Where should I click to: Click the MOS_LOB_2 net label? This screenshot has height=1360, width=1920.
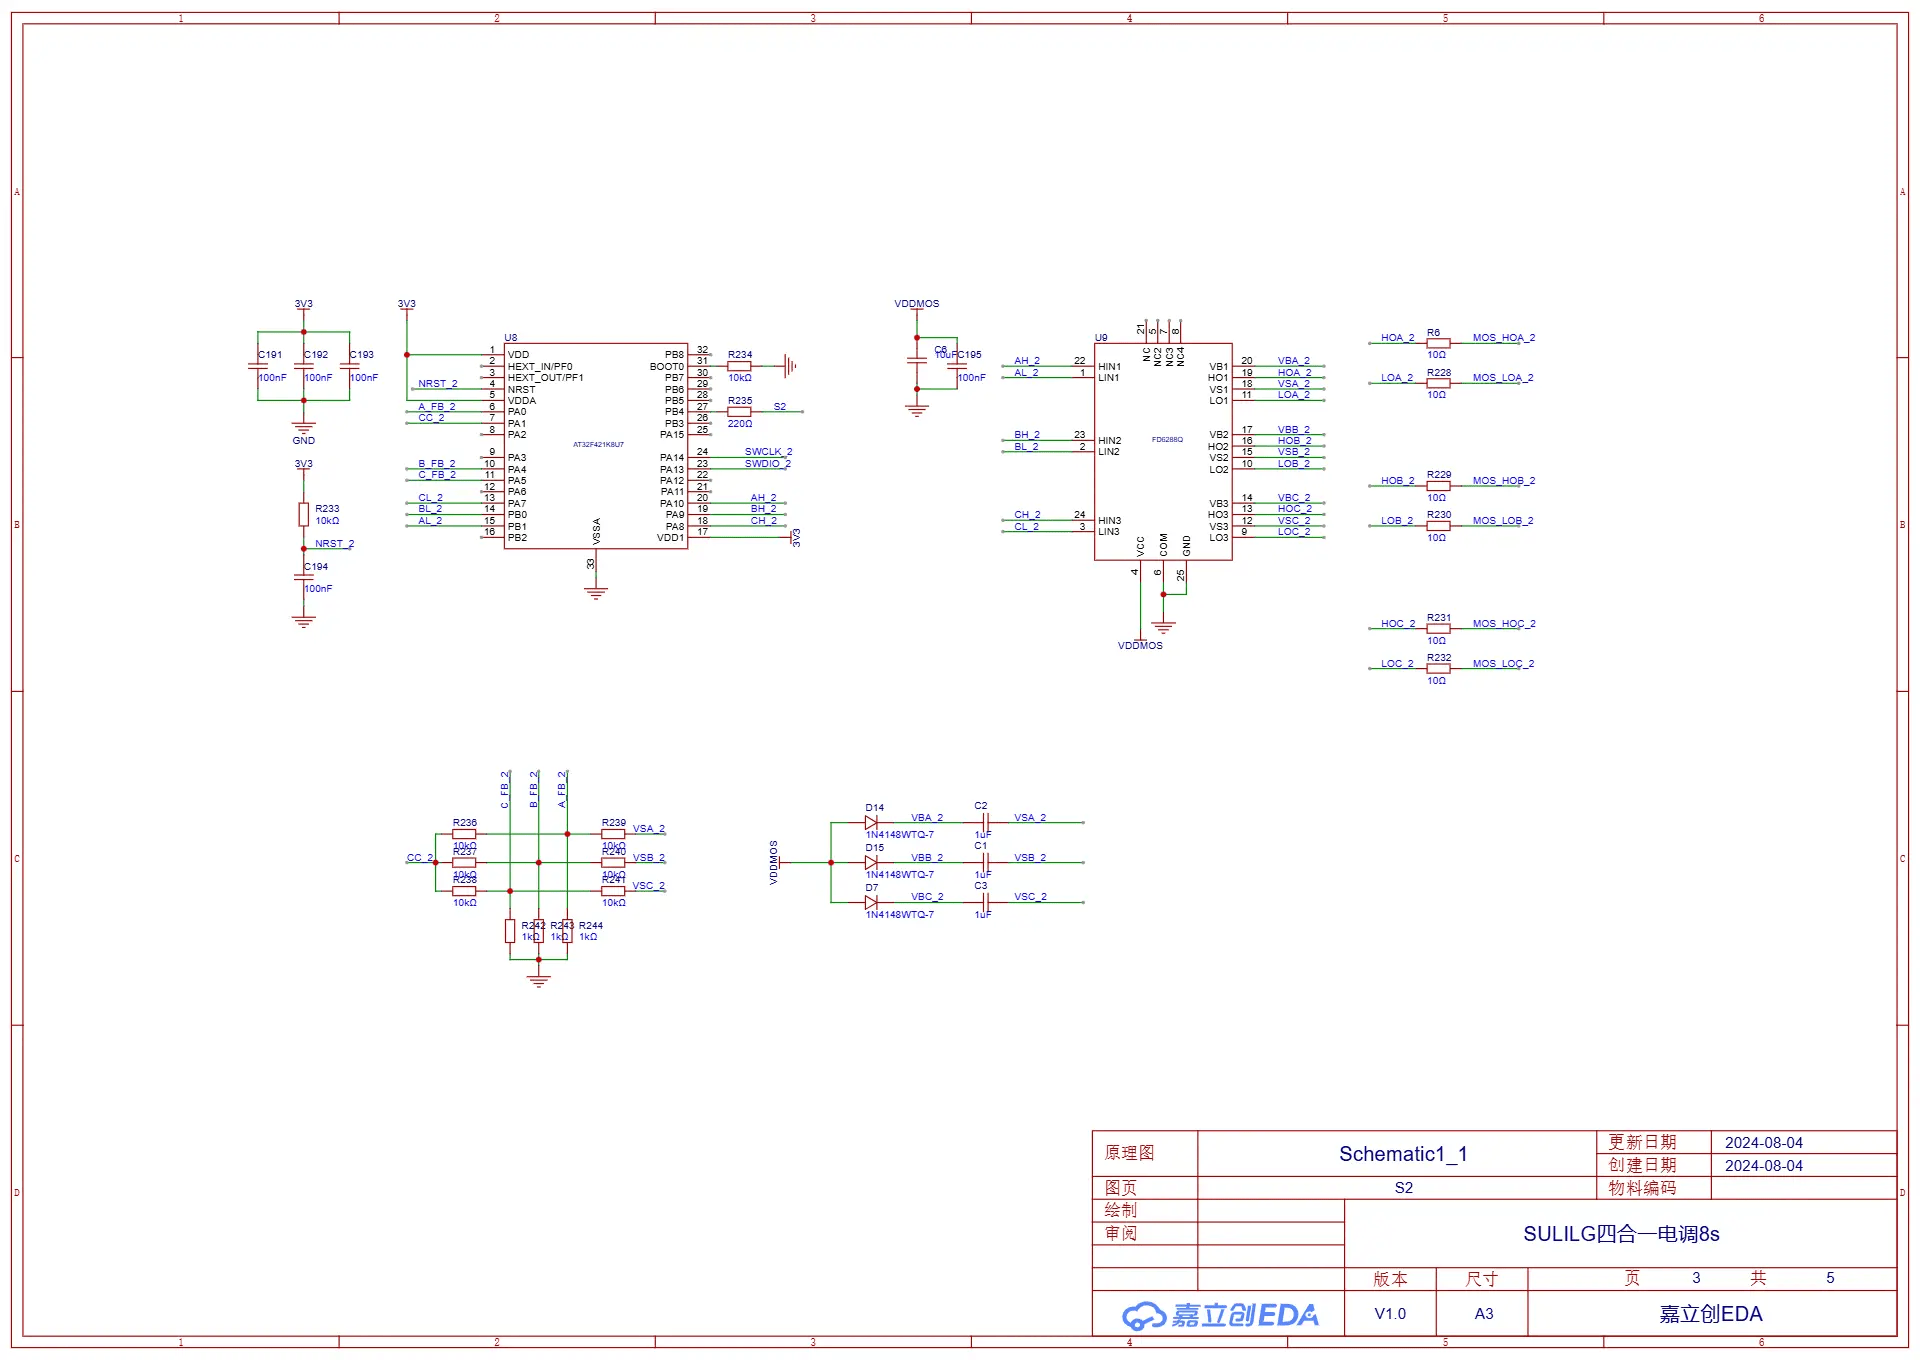coord(1502,521)
